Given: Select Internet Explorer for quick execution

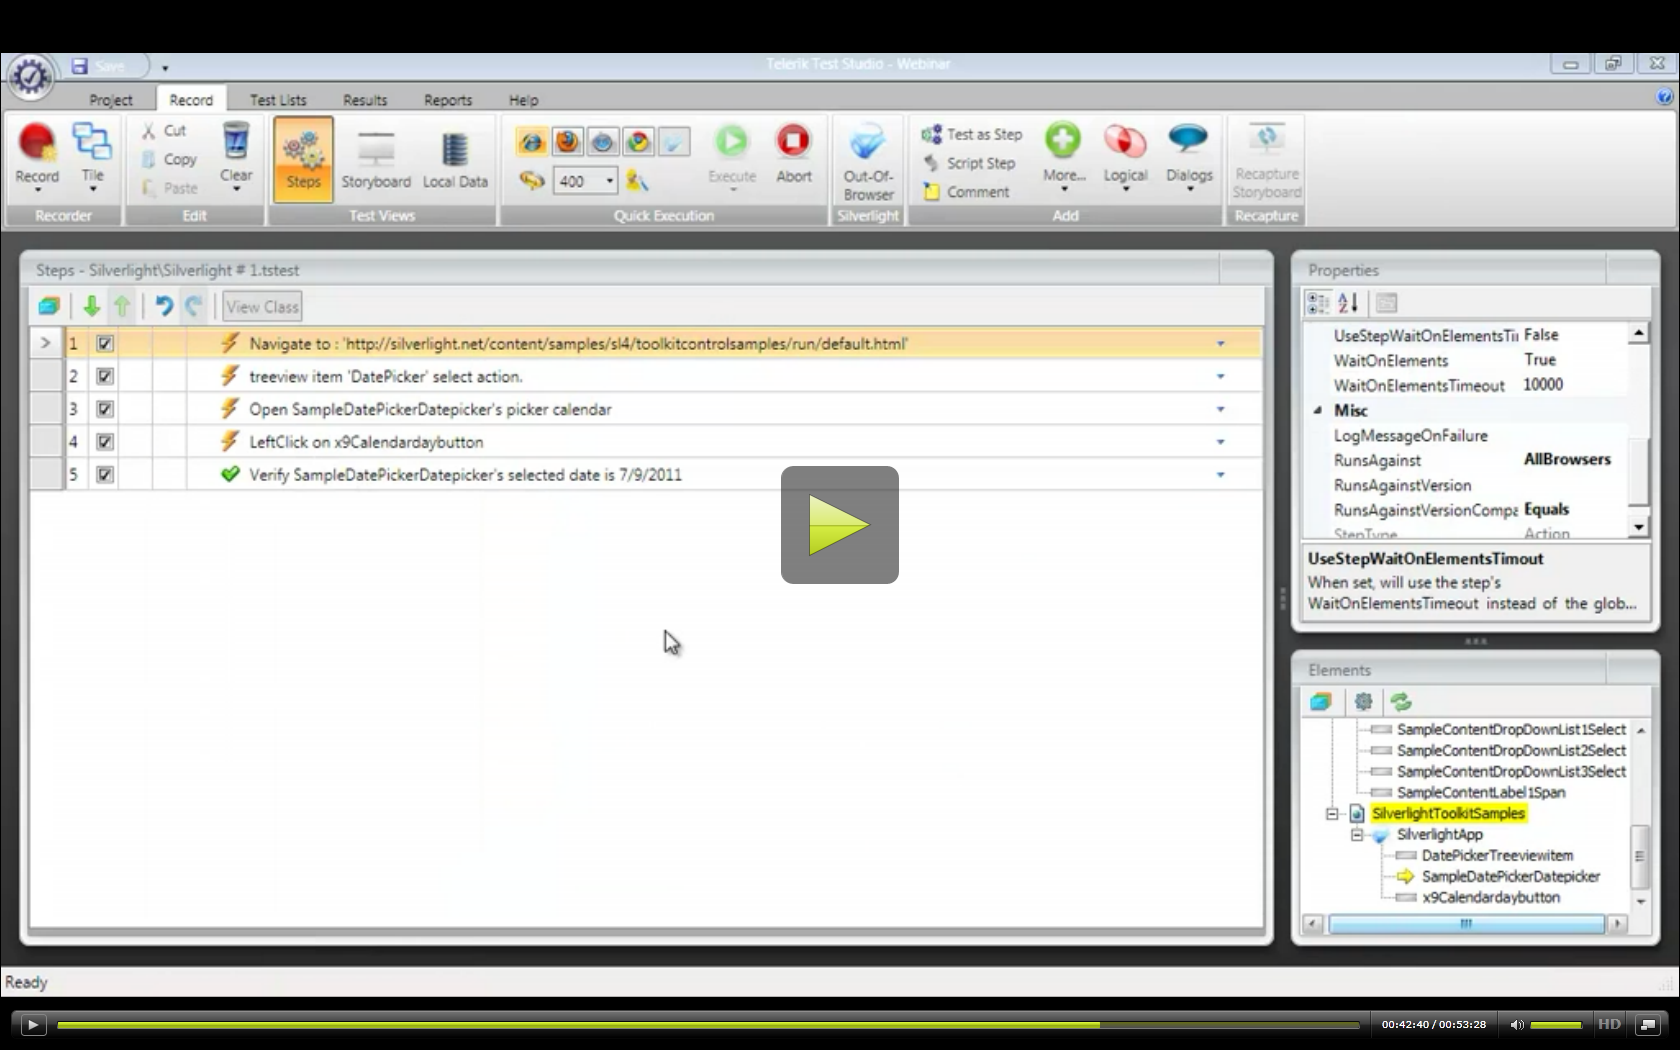Looking at the screenshot, I should point(531,142).
